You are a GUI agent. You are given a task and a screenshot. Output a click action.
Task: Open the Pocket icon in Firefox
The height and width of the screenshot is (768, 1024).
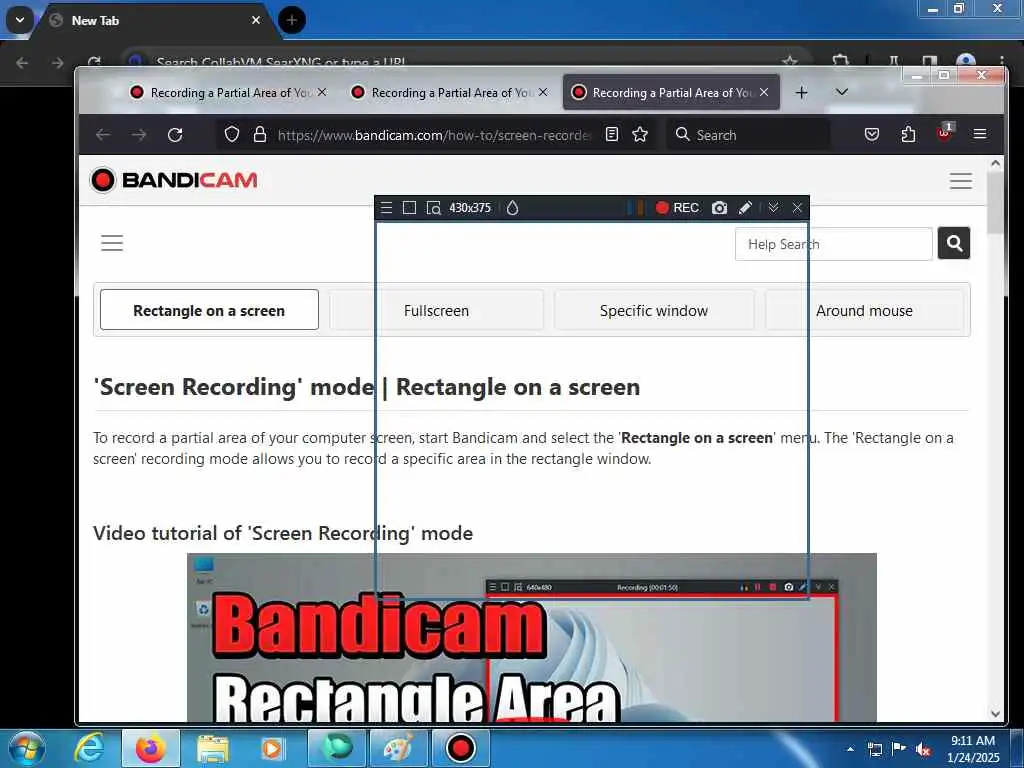pos(872,135)
